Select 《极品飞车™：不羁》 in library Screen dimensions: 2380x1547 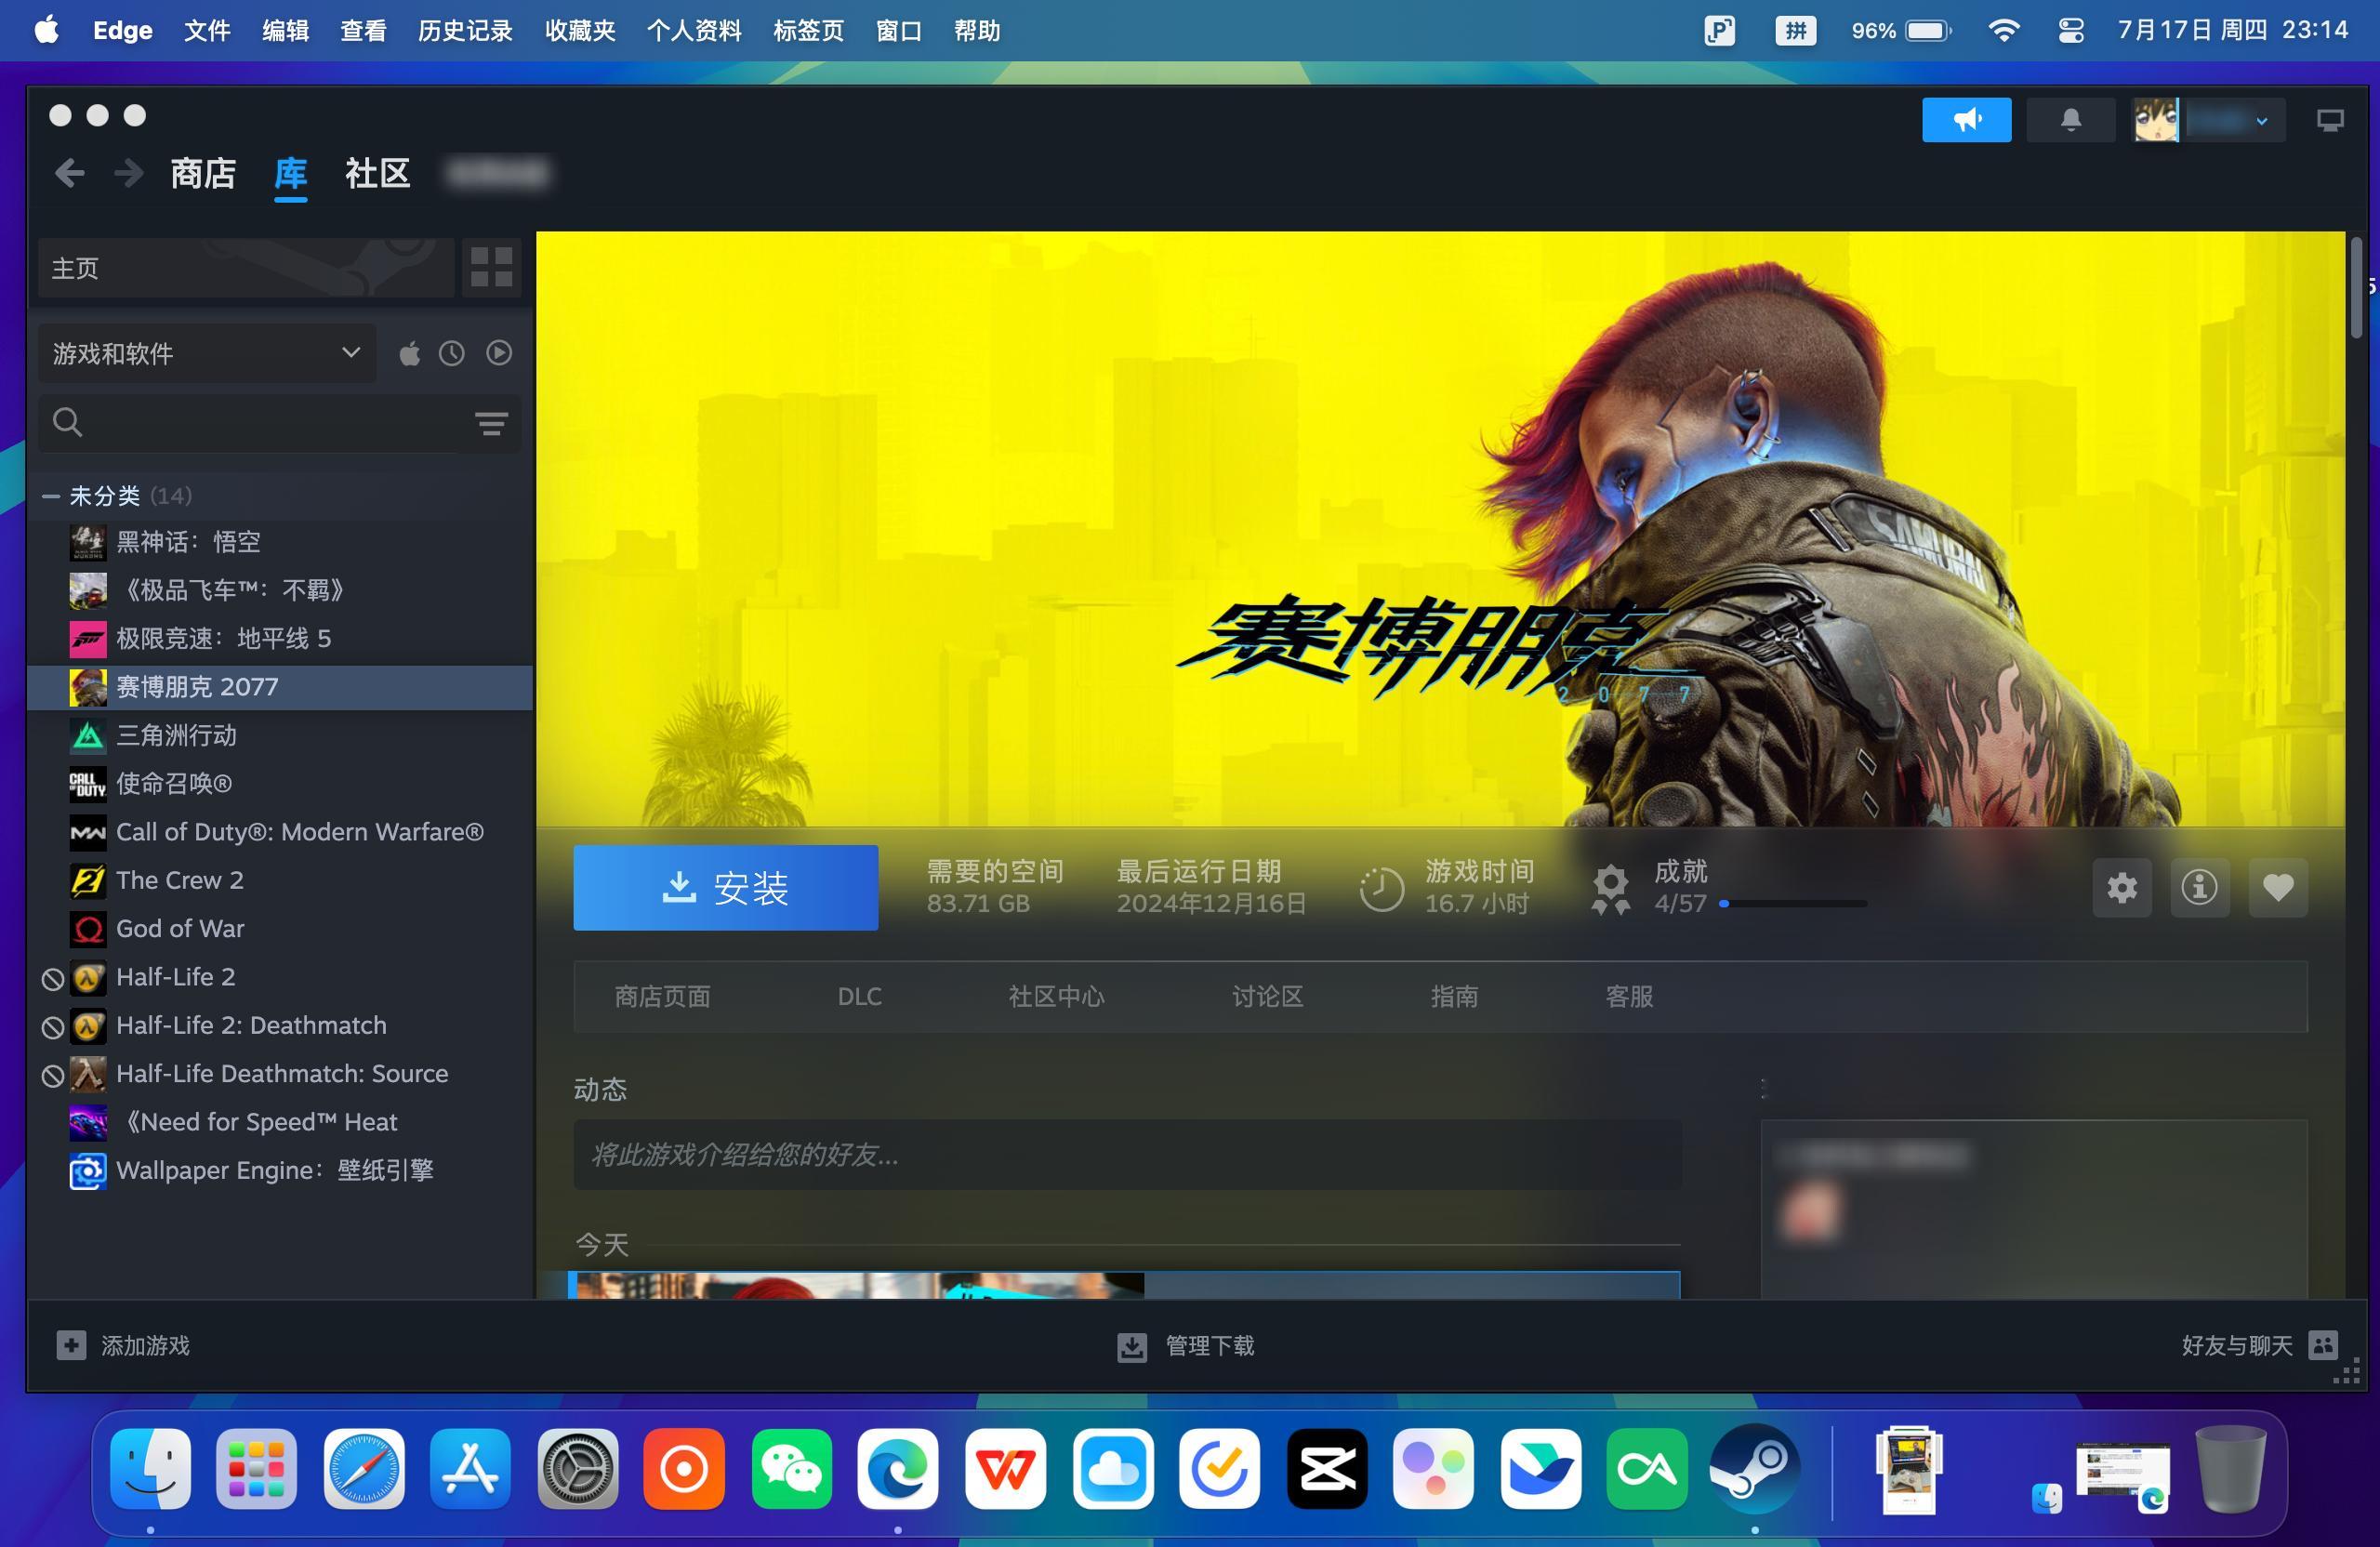(x=281, y=590)
